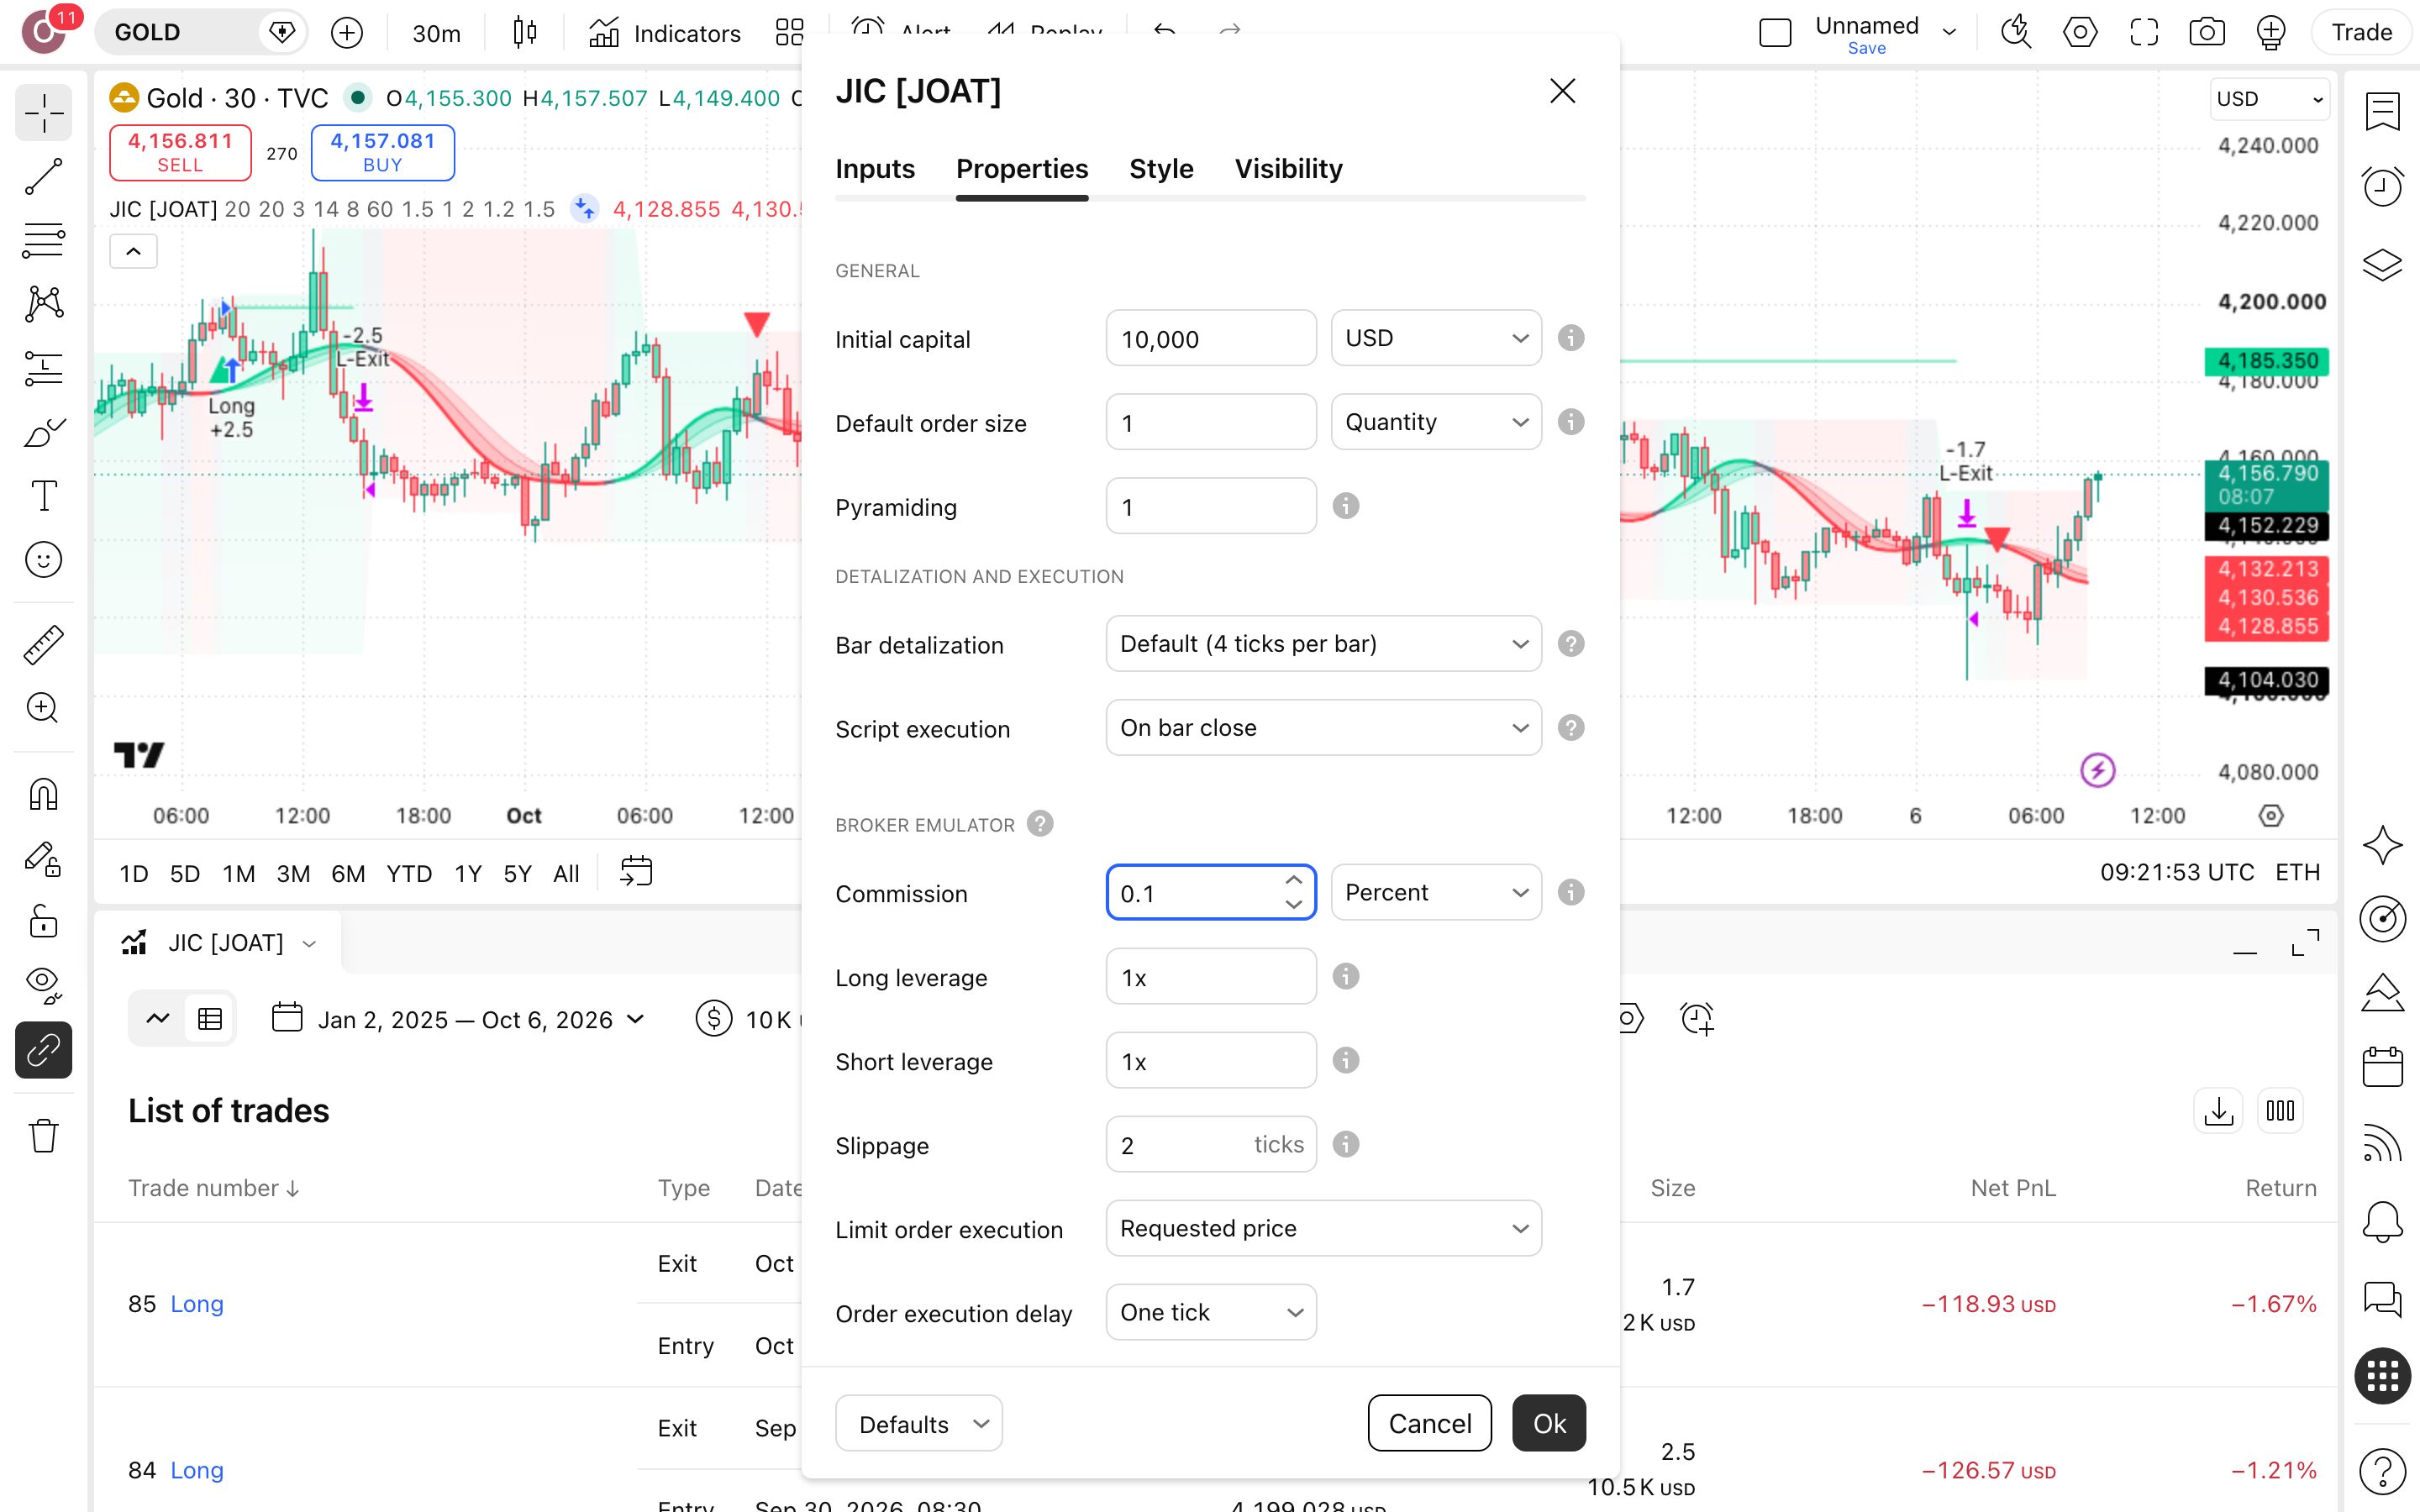This screenshot has height=1512, width=2420.
Task: Select the ruler measure tool
Action: [43, 645]
